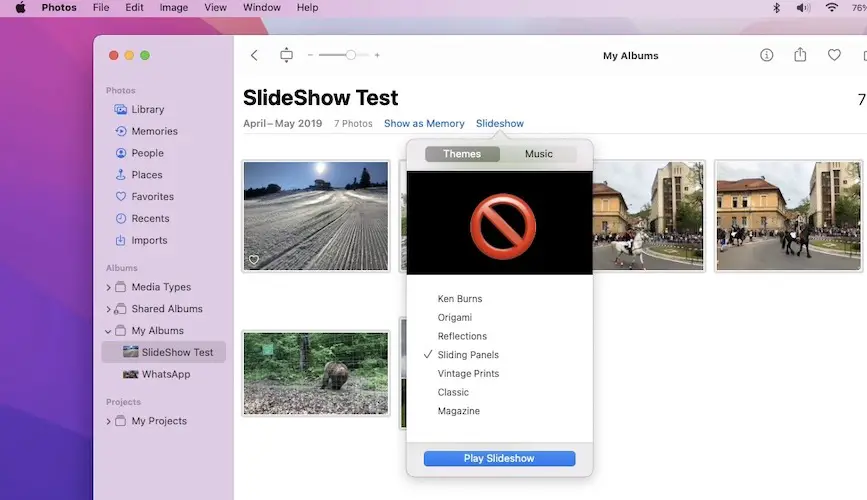Click the Bluetooth icon in menu bar
867x500 pixels.
pyautogui.click(x=776, y=8)
